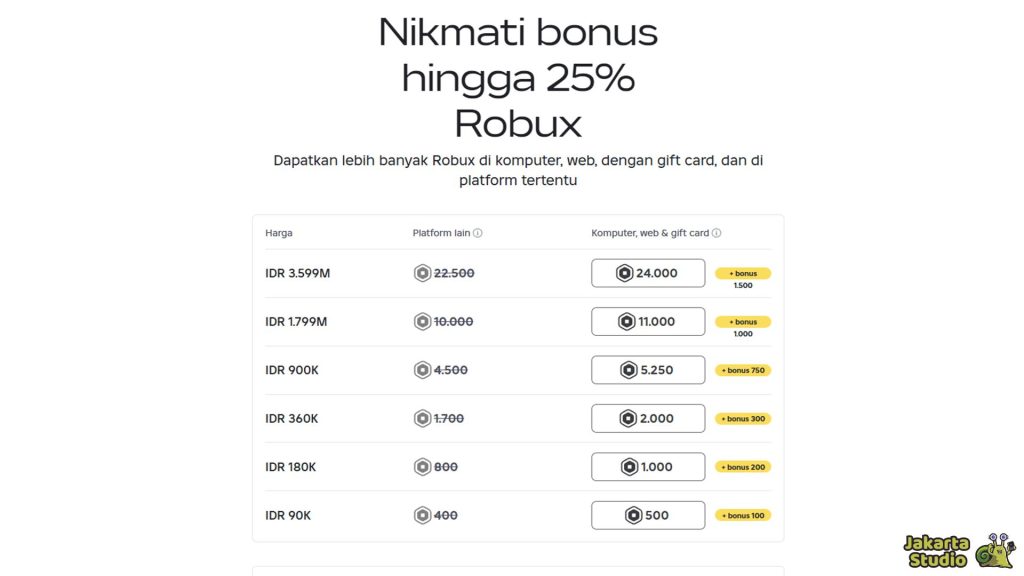Click the Robux icon next to strikethrough 10.000
Image resolution: width=1024 pixels, height=576 pixels.
(421, 321)
